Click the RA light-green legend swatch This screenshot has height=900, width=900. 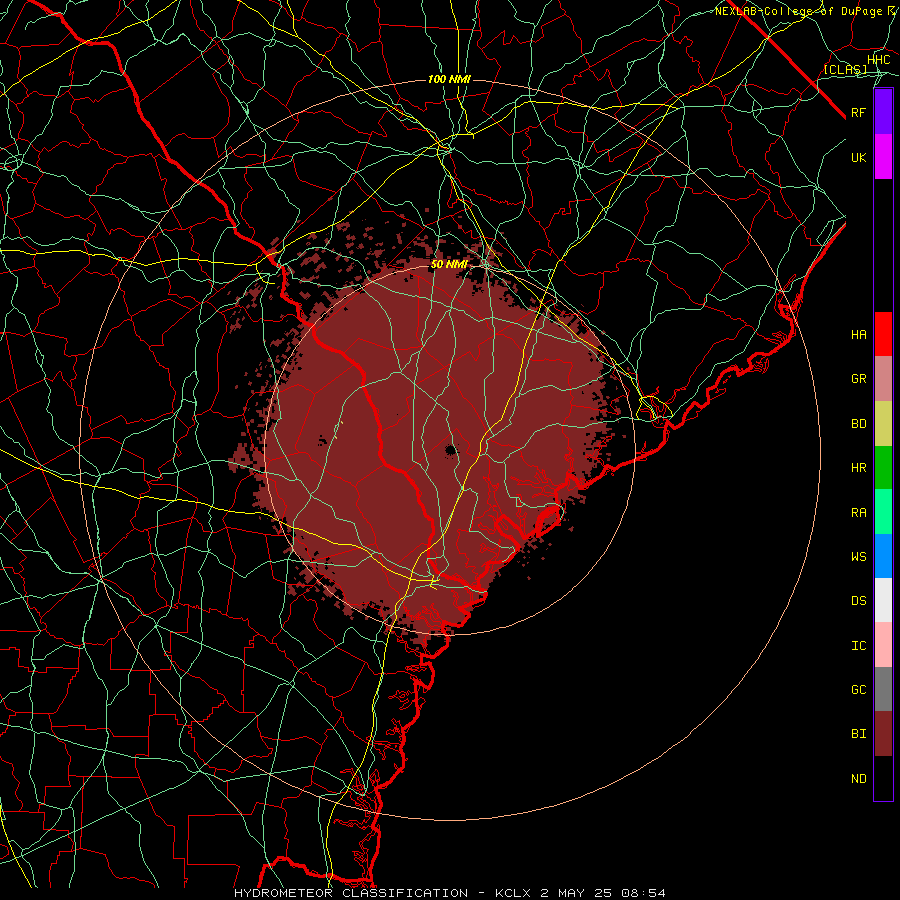pyautogui.click(x=883, y=512)
